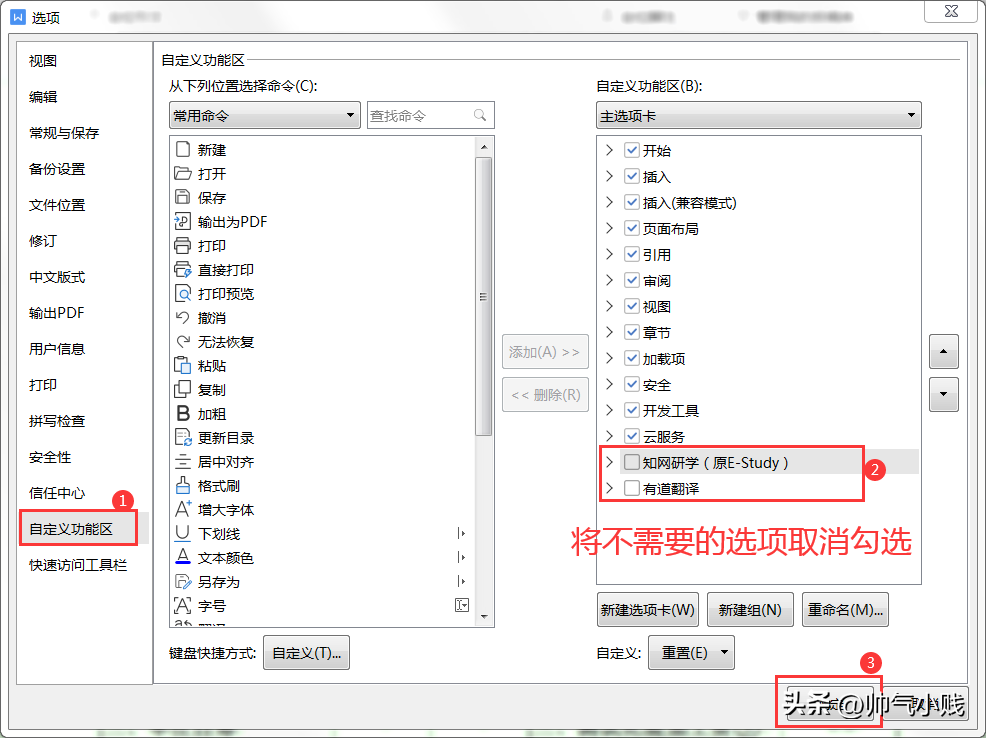The height and width of the screenshot is (738, 986).
Task: Click the search magnifier in 查找命令
Action: coord(480,115)
